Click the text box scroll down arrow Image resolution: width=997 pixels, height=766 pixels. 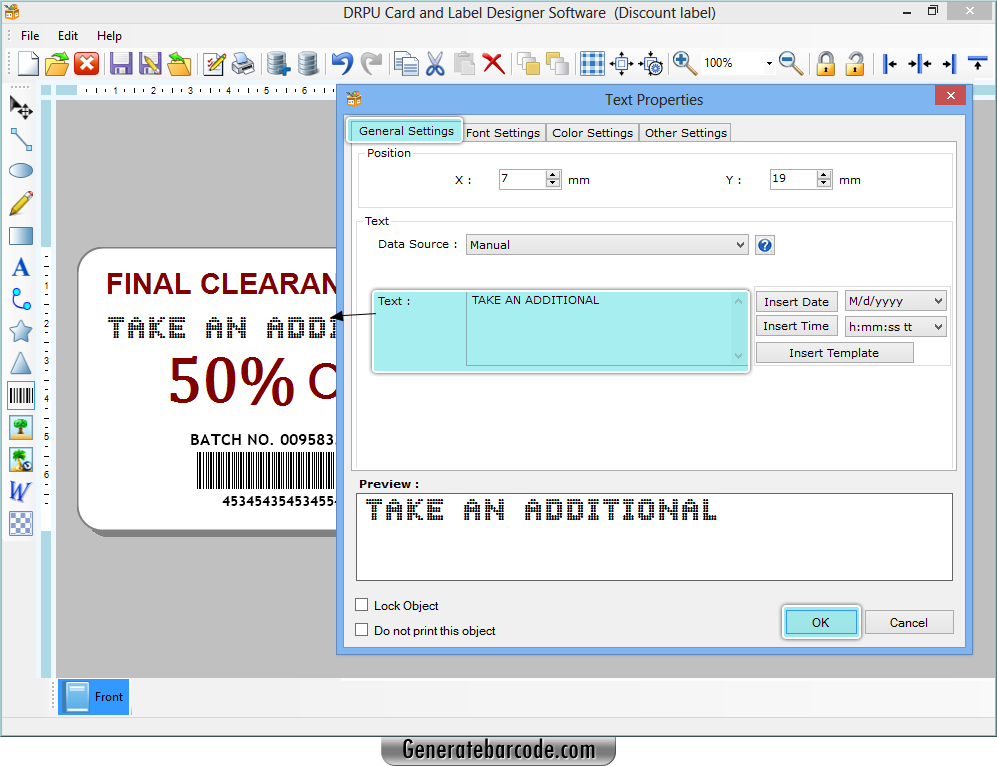(x=738, y=356)
